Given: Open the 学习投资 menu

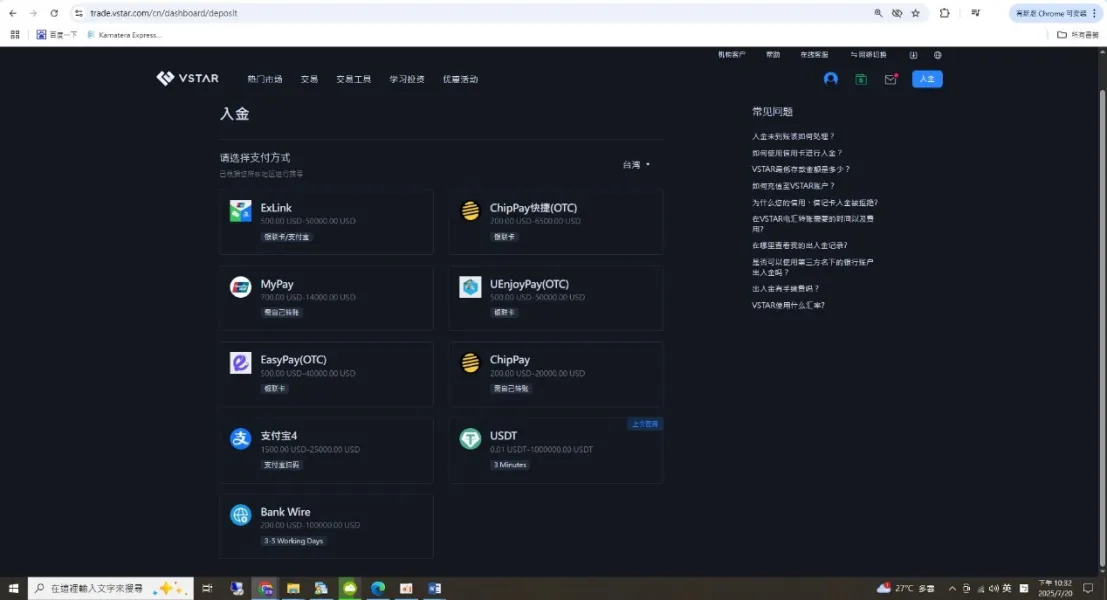Looking at the screenshot, I should (407, 79).
